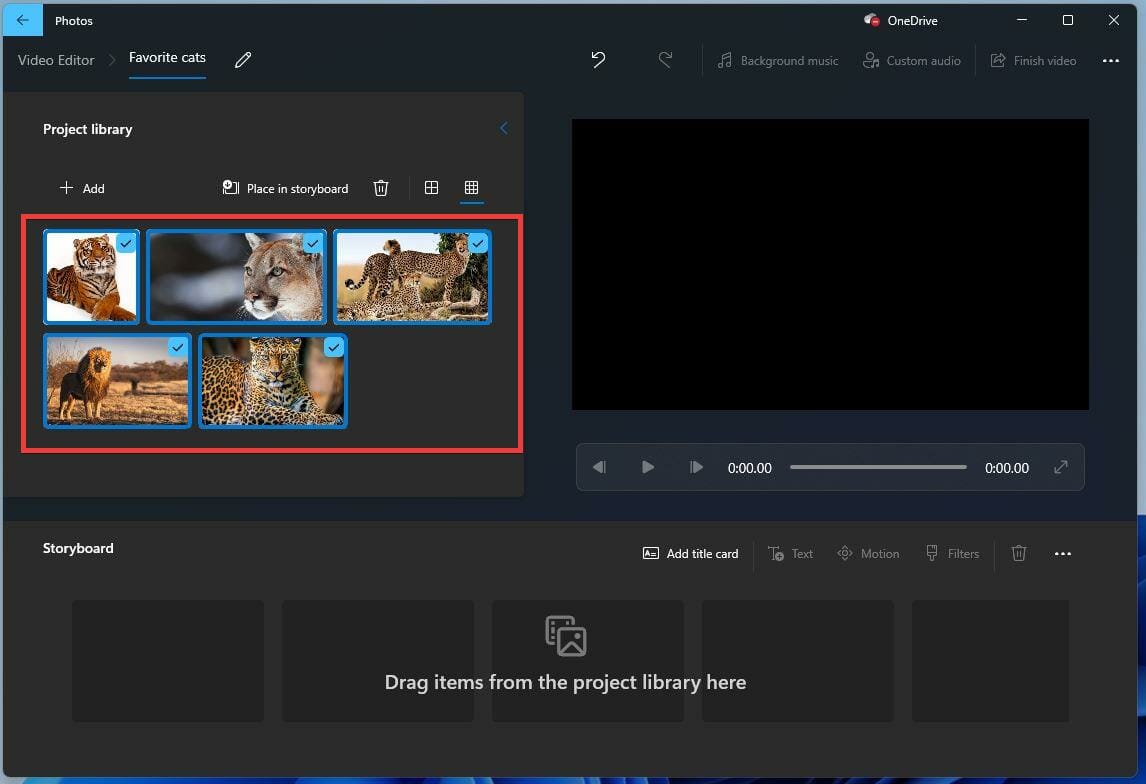Click the video playback seek slider
Viewport: 1146px width, 784px height.
point(878,467)
